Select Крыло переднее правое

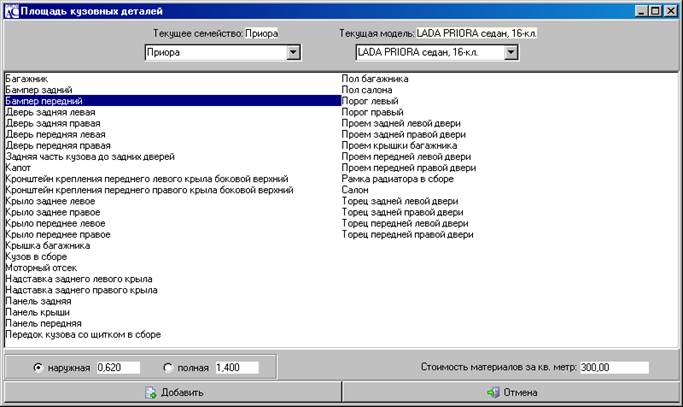click(58, 234)
